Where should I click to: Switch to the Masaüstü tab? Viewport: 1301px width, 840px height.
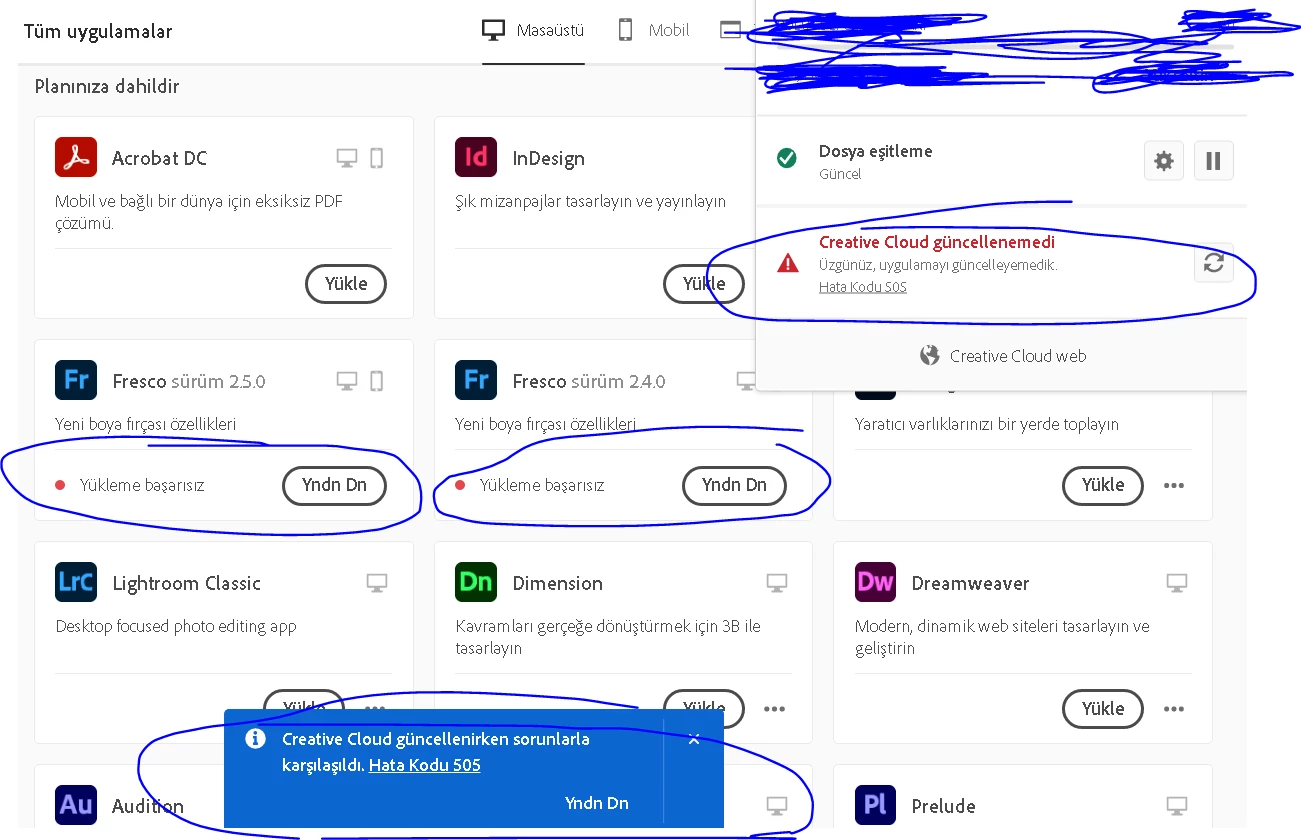[533, 30]
